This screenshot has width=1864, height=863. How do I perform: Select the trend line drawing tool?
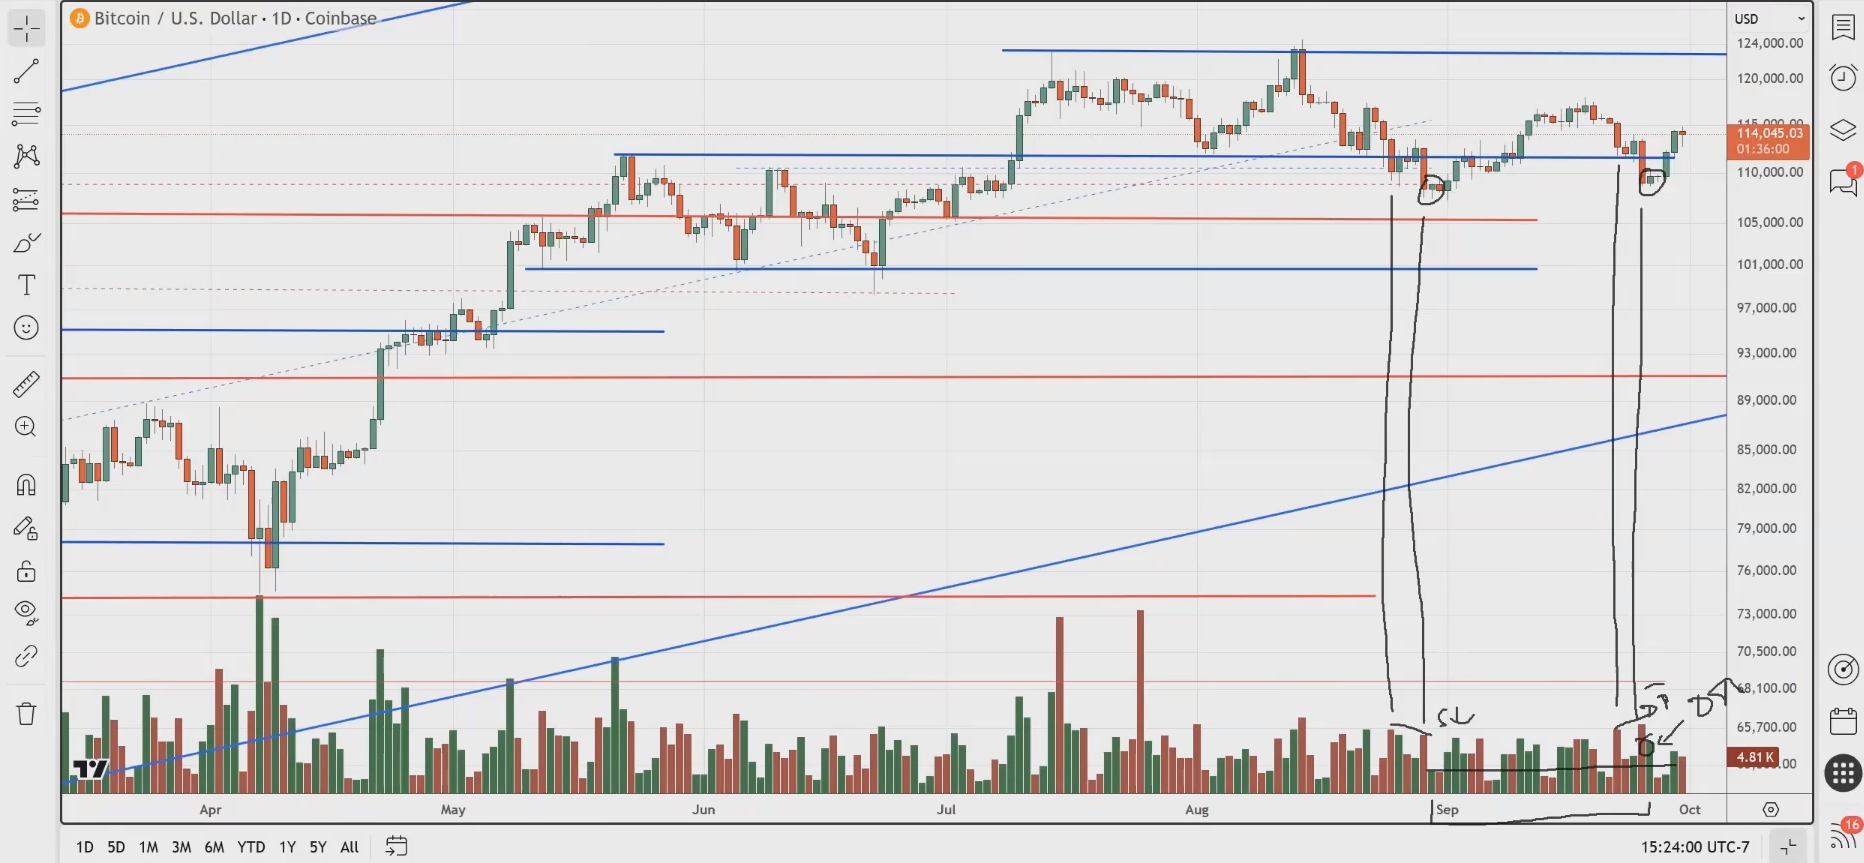[x=26, y=71]
